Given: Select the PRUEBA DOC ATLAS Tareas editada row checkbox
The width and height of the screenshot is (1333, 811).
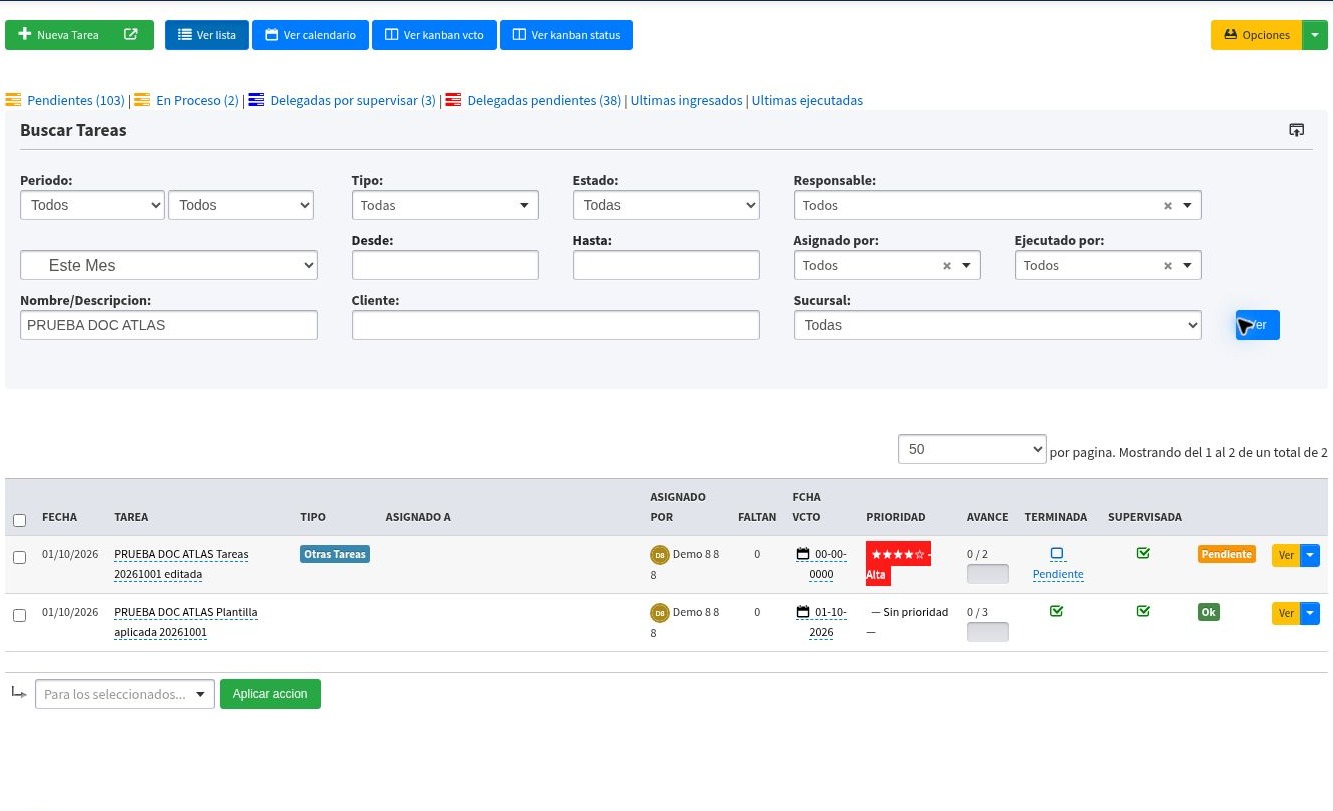Looking at the screenshot, I should point(19,557).
